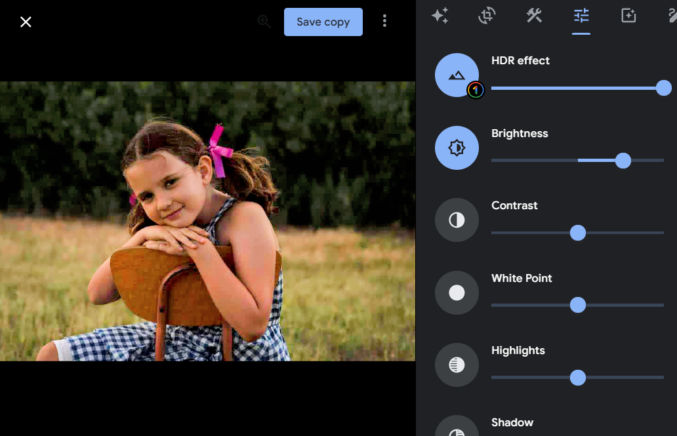
Task: Toggle the Highlights round icon
Action: click(x=456, y=365)
